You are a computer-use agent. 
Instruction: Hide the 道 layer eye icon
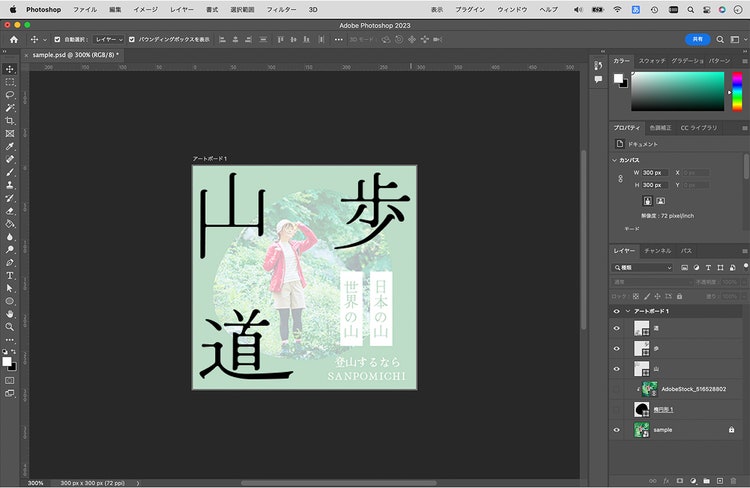tap(617, 328)
